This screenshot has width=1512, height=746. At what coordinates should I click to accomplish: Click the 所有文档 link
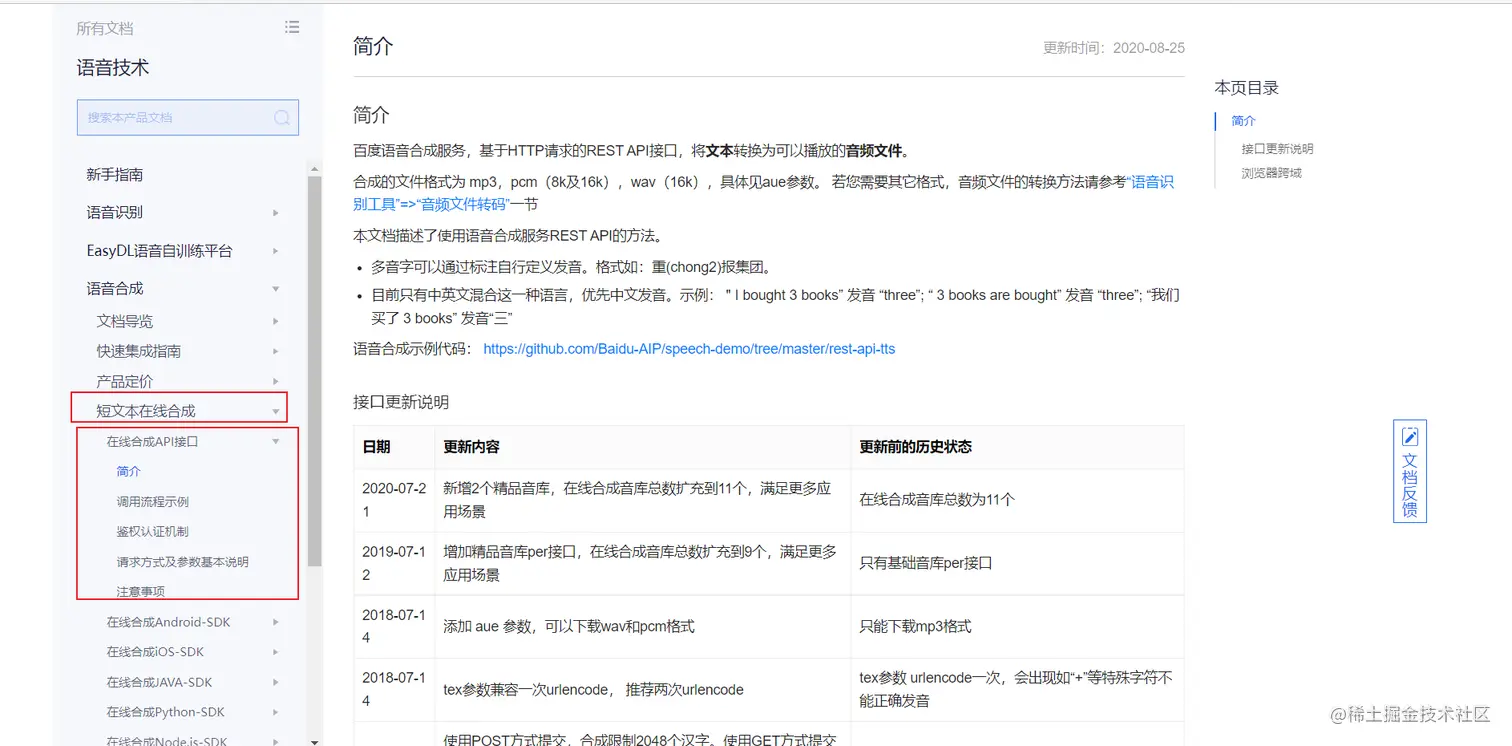(x=105, y=28)
